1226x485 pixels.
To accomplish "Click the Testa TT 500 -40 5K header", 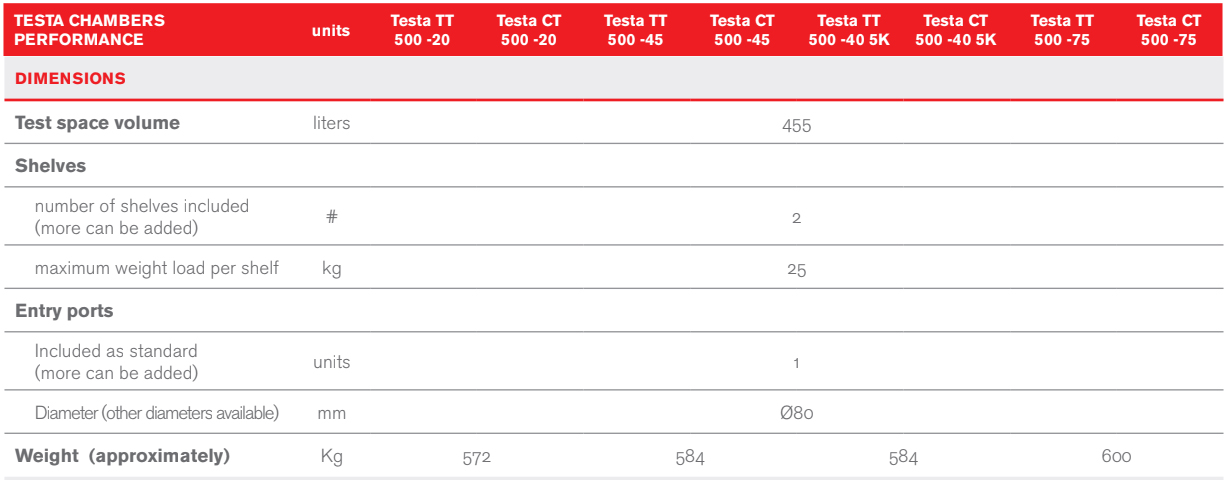I will coord(849,30).
